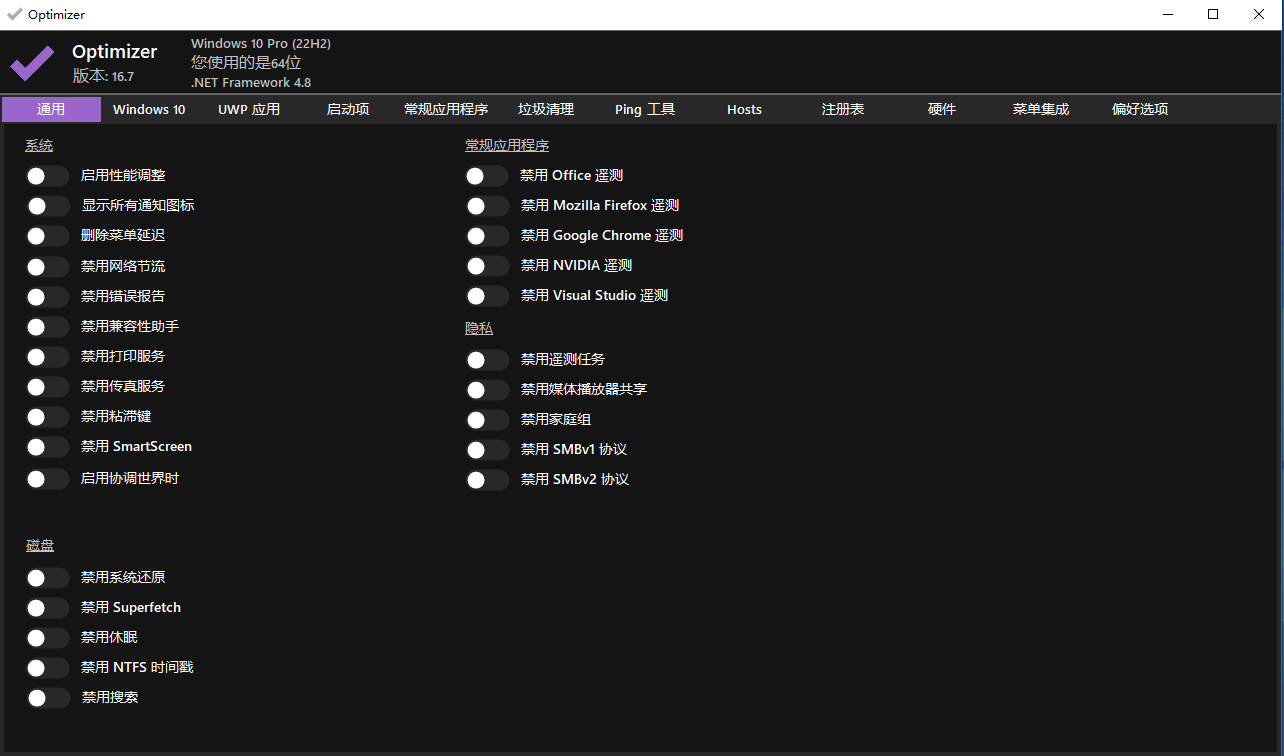The image size is (1284, 756).
Task: Enable 禁用粘滞键 switch
Action: click(48, 417)
